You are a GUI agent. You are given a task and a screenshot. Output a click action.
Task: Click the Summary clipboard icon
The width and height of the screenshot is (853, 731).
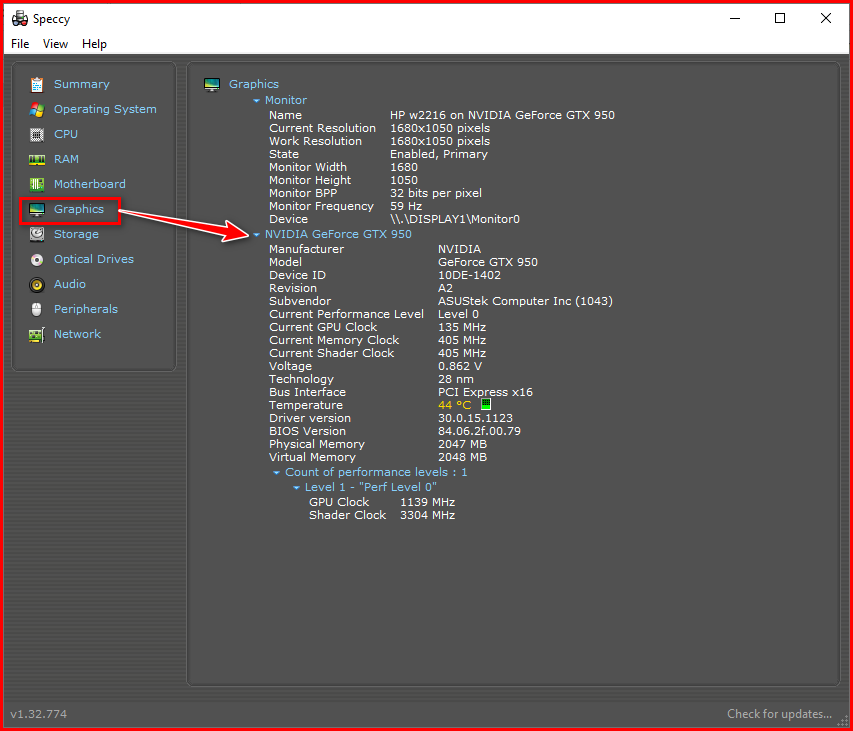tap(36, 84)
